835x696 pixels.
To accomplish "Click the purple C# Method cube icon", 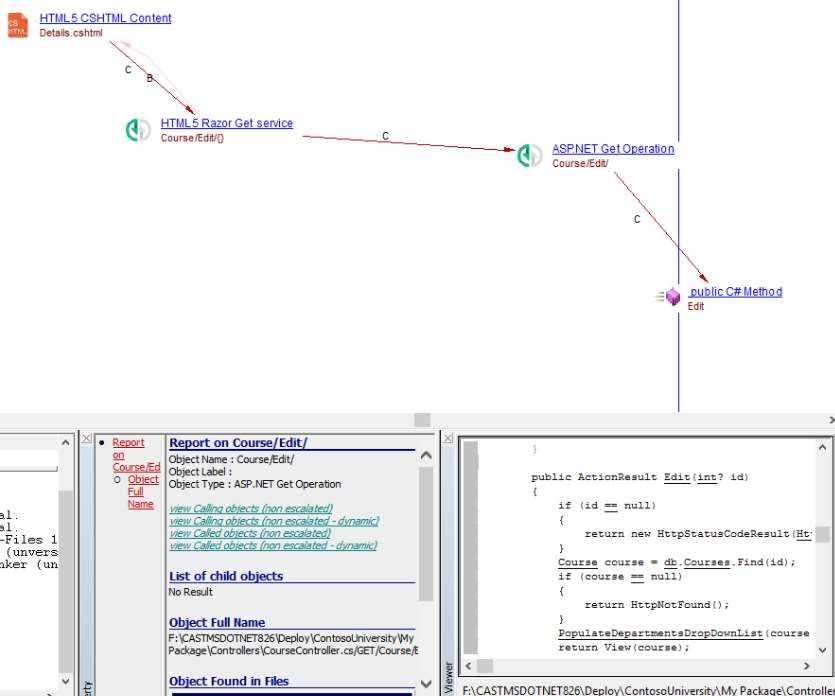I will point(673,297).
